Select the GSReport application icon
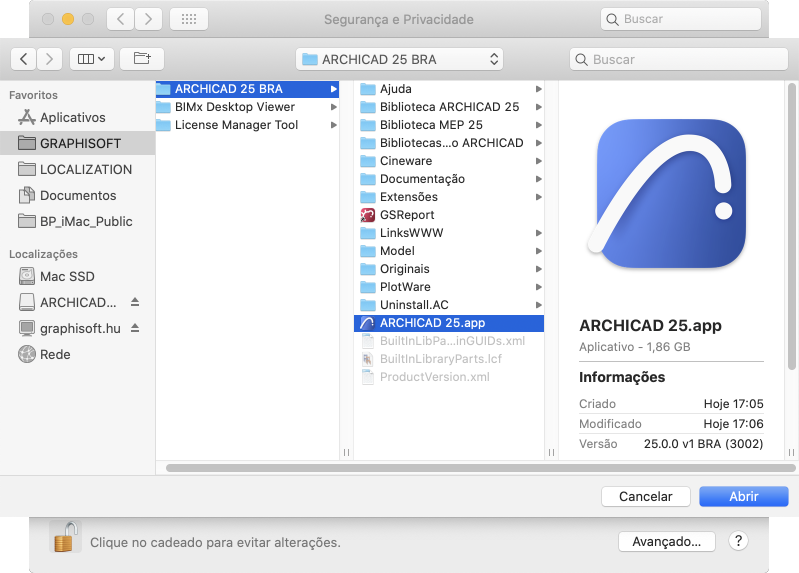This screenshot has height=573, width=799. click(x=367, y=215)
